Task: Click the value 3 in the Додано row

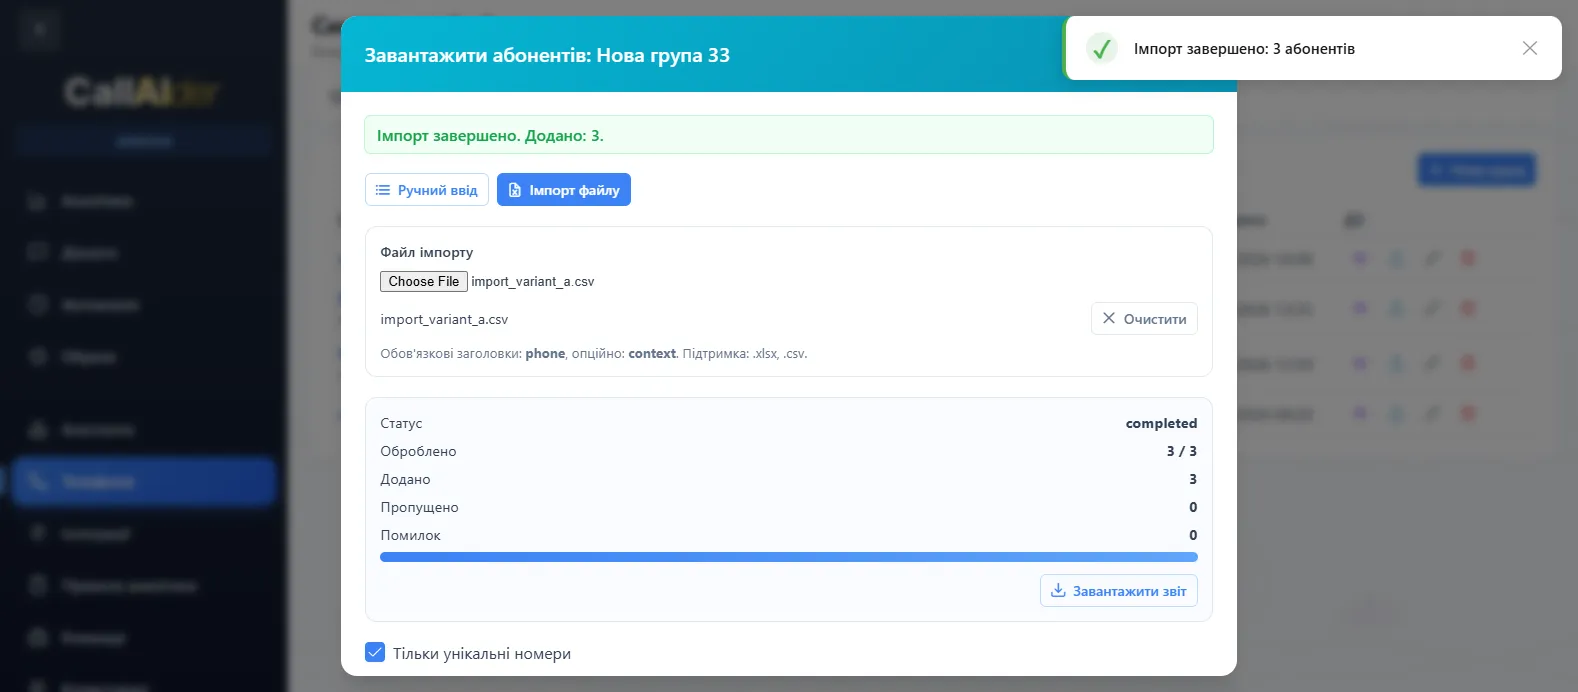Action: (x=1193, y=479)
